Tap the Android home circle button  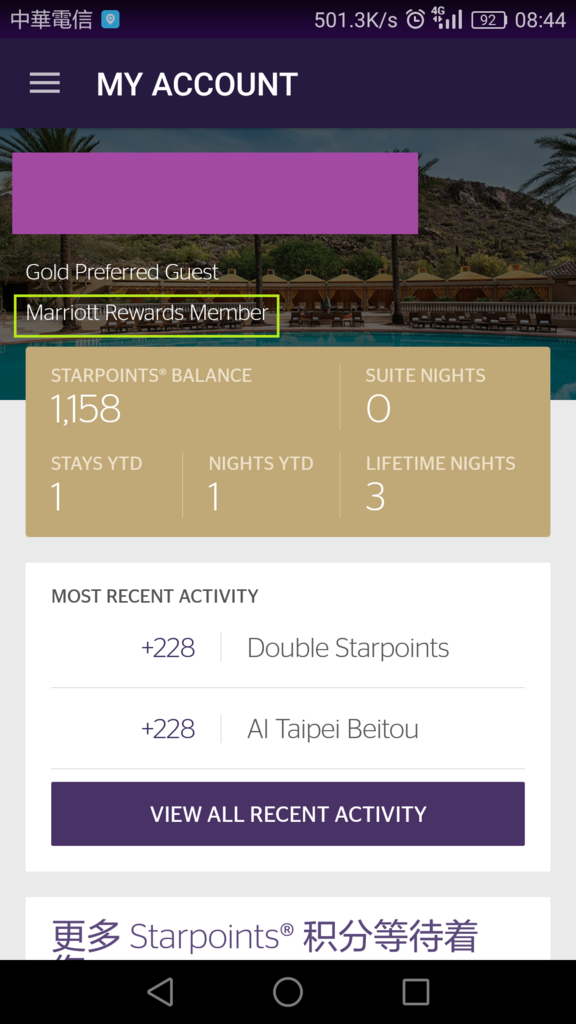click(287, 991)
